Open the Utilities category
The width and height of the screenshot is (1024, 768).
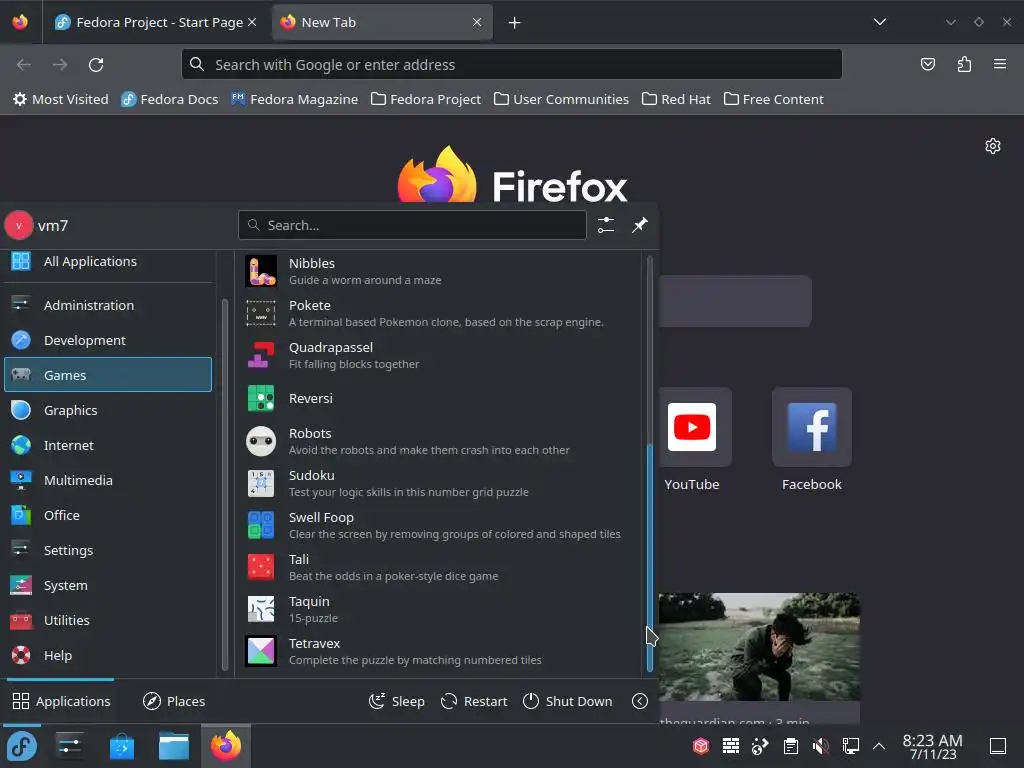pyautogui.click(x=108, y=620)
